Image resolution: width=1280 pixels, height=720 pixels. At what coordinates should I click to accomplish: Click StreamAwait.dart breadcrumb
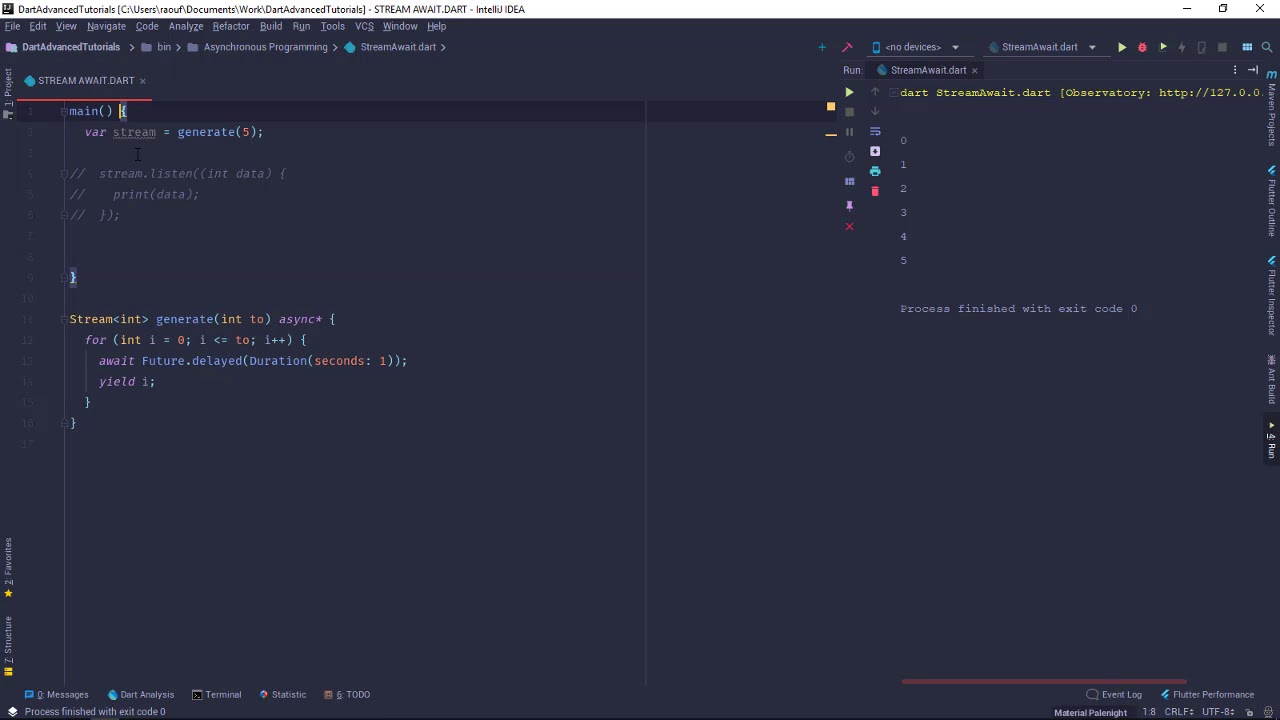[398, 47]
